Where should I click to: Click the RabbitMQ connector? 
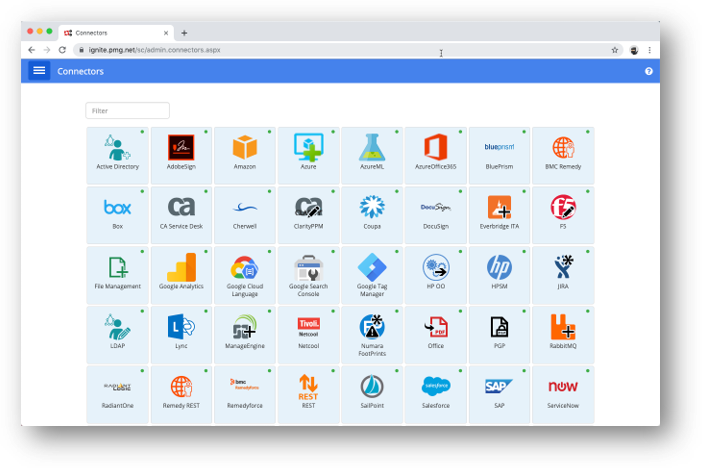pyautogui.click(x=563, y=335)
